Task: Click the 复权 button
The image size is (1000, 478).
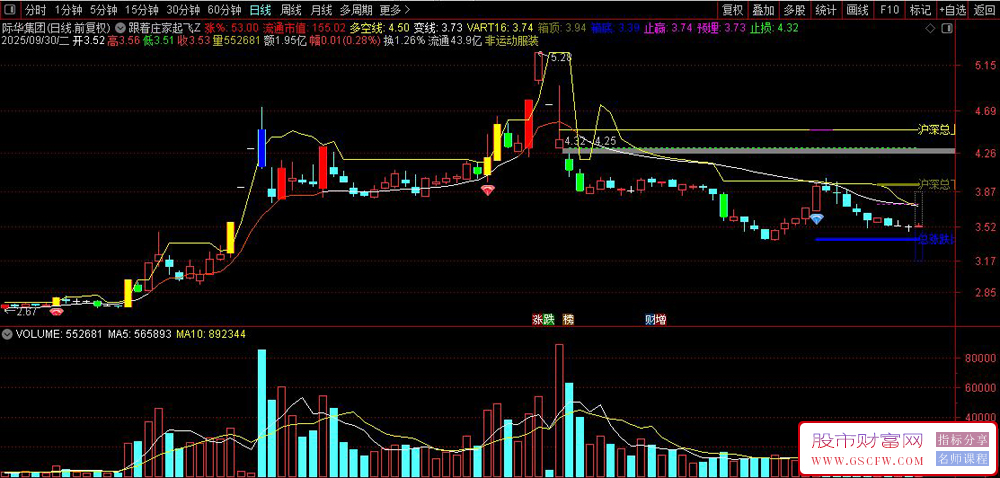Action: pyautogui.click(x=732, y=10)
